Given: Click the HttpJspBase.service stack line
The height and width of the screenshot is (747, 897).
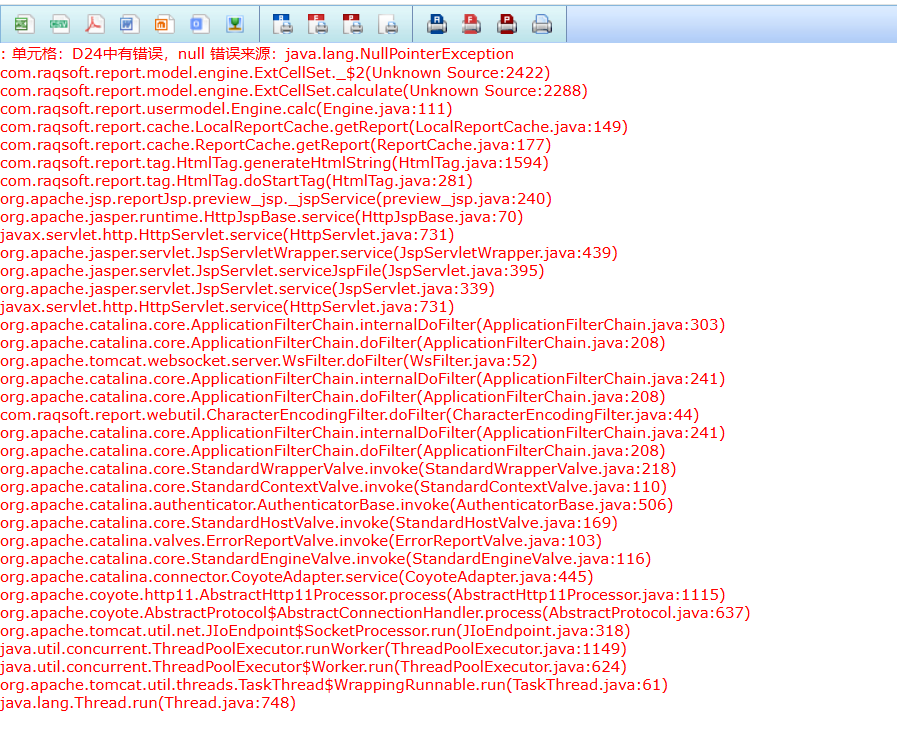Looking at the screenshot, I should pyautogui.click(x=262, y=217).
